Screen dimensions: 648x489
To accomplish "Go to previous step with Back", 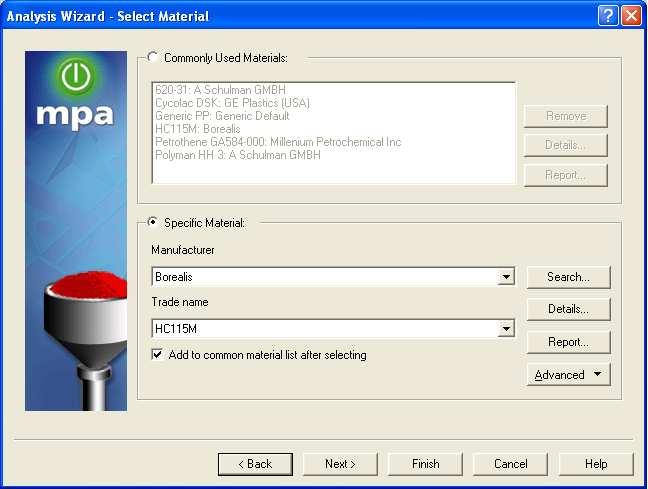I will point(255,464).
